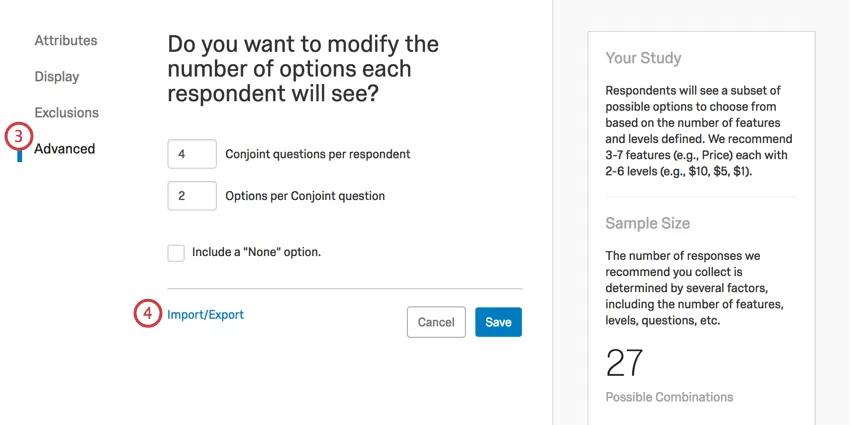850x425 pixels.
Task: Click the number 27 combinations count
Action: (624, 363)
